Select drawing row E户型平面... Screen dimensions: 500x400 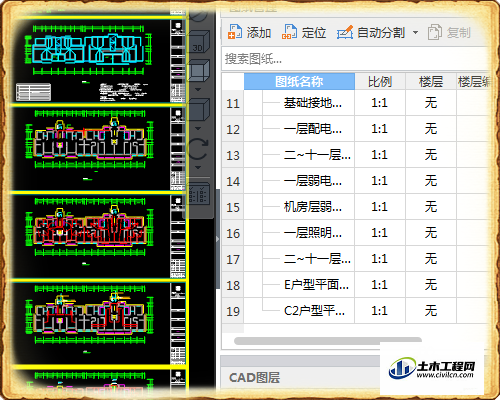click(316, 285)
